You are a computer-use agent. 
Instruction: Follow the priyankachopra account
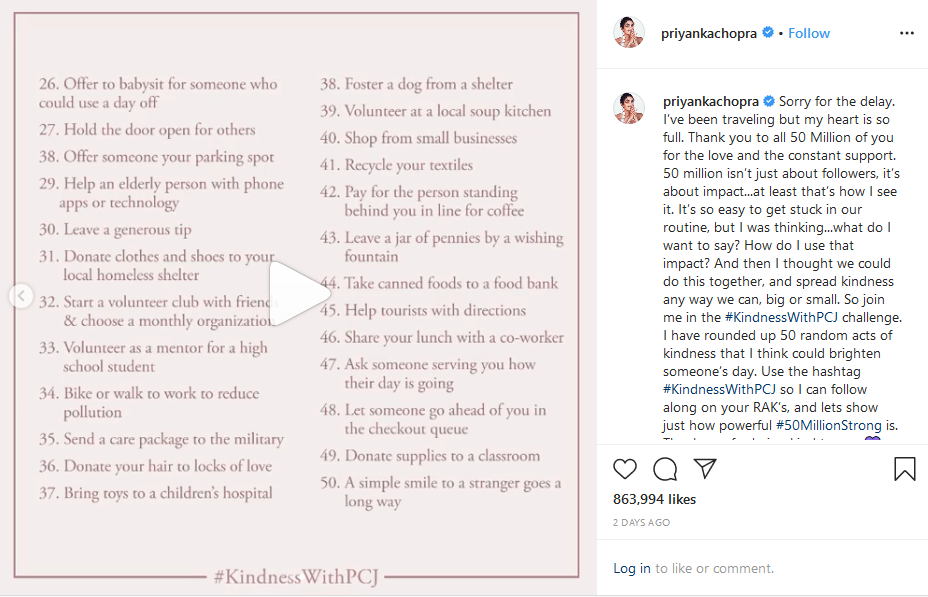click(x=809, y=33)
